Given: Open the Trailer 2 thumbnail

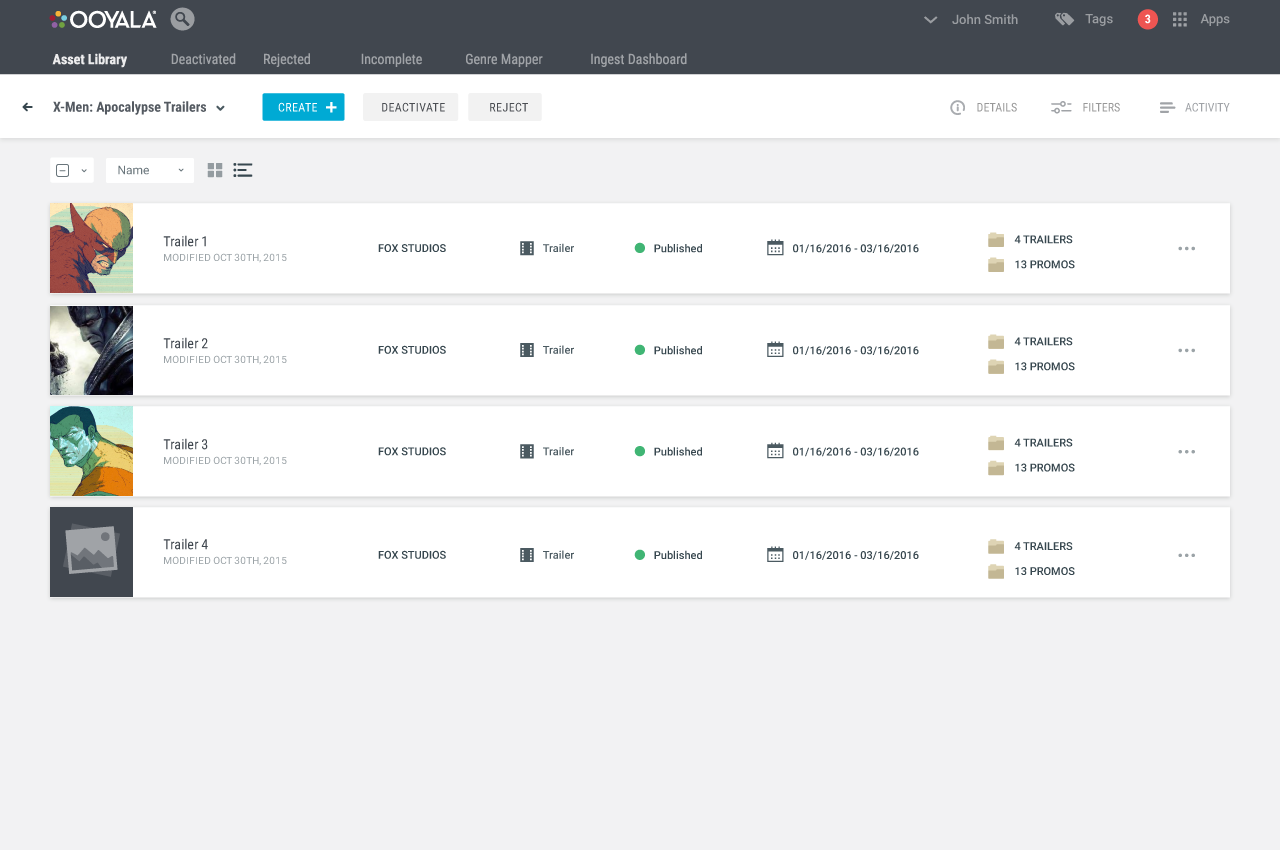Looking at the screenshot, I should 91,350.
